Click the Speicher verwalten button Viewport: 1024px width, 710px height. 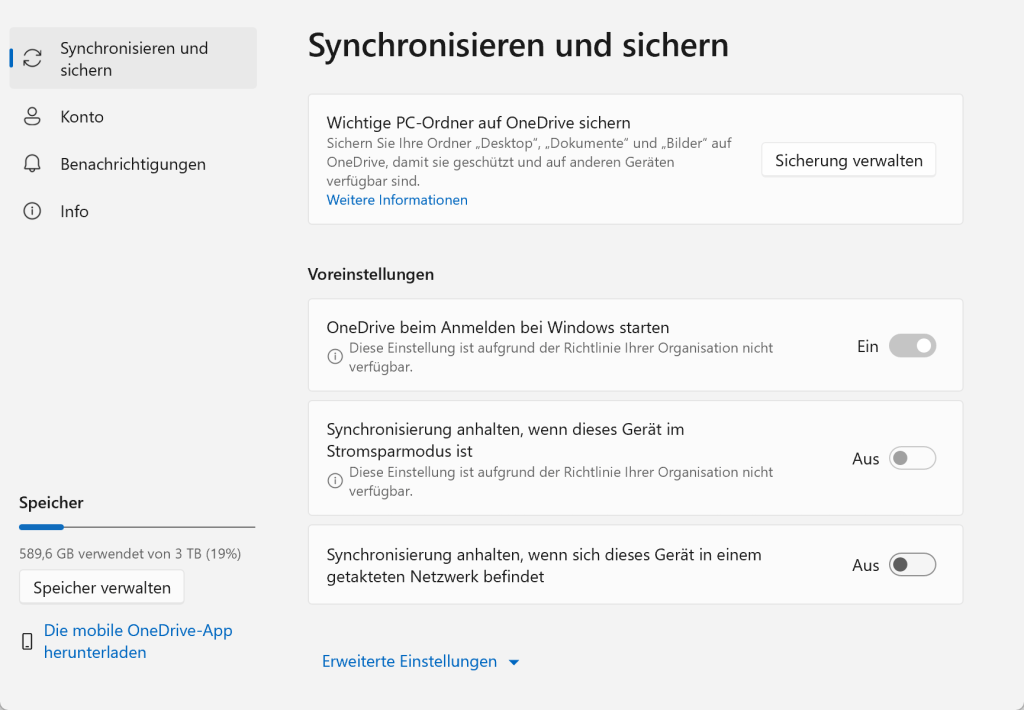101,587
